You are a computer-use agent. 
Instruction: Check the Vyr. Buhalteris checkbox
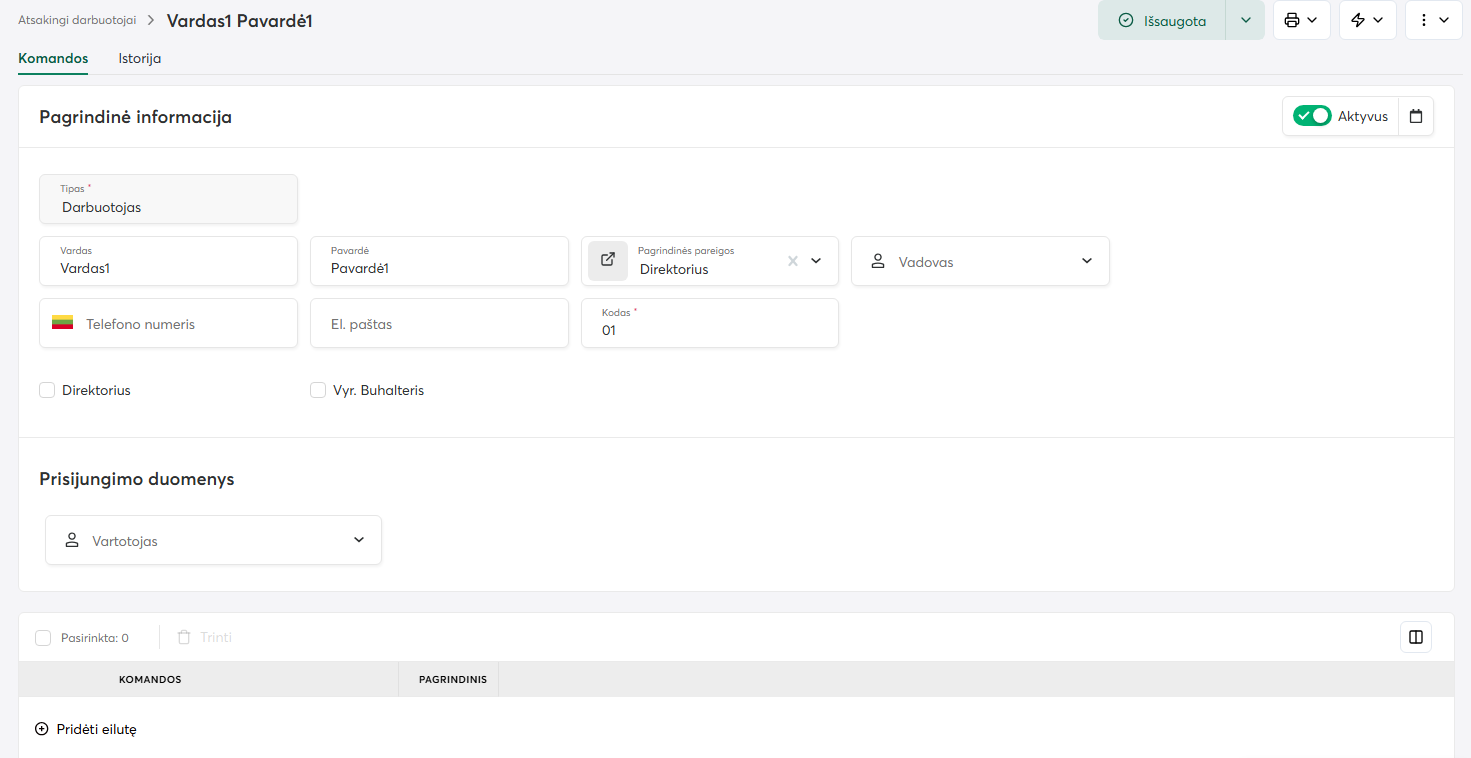[318, 390]
